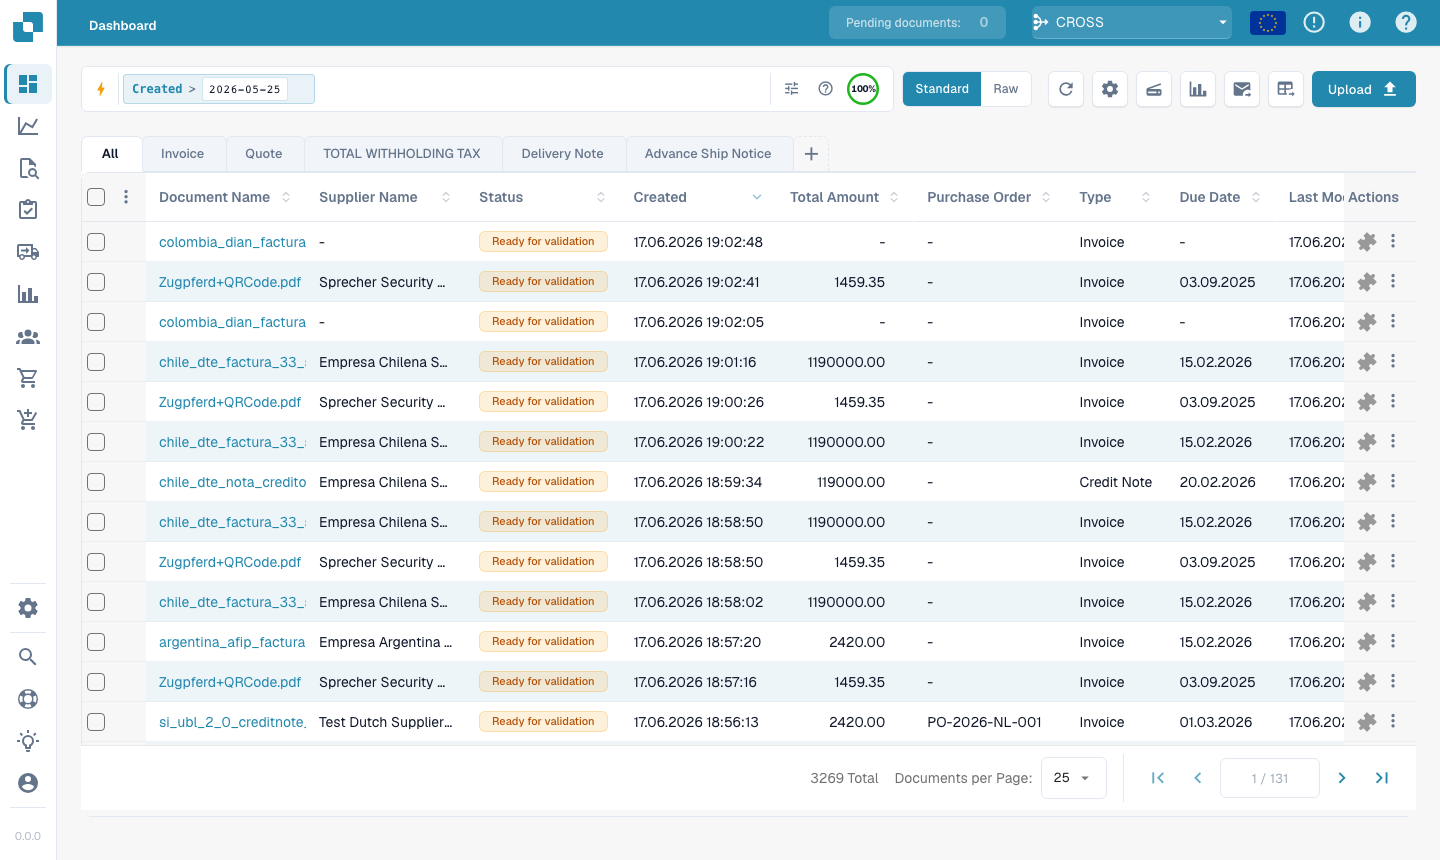Go to the next page of documents

tap(1342, 778)
